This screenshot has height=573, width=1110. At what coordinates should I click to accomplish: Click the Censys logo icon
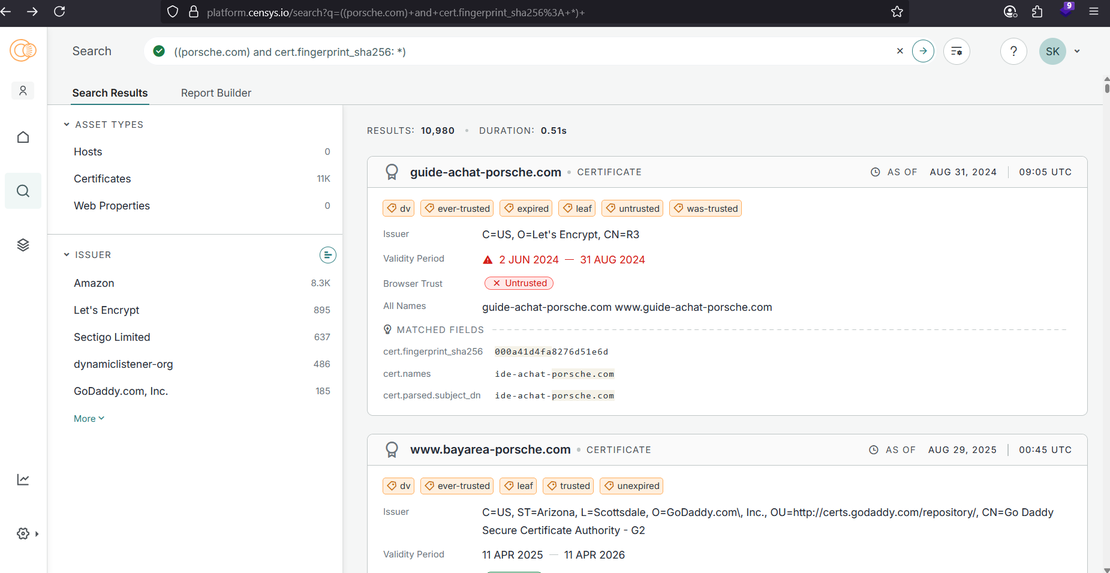pos(23,51)
